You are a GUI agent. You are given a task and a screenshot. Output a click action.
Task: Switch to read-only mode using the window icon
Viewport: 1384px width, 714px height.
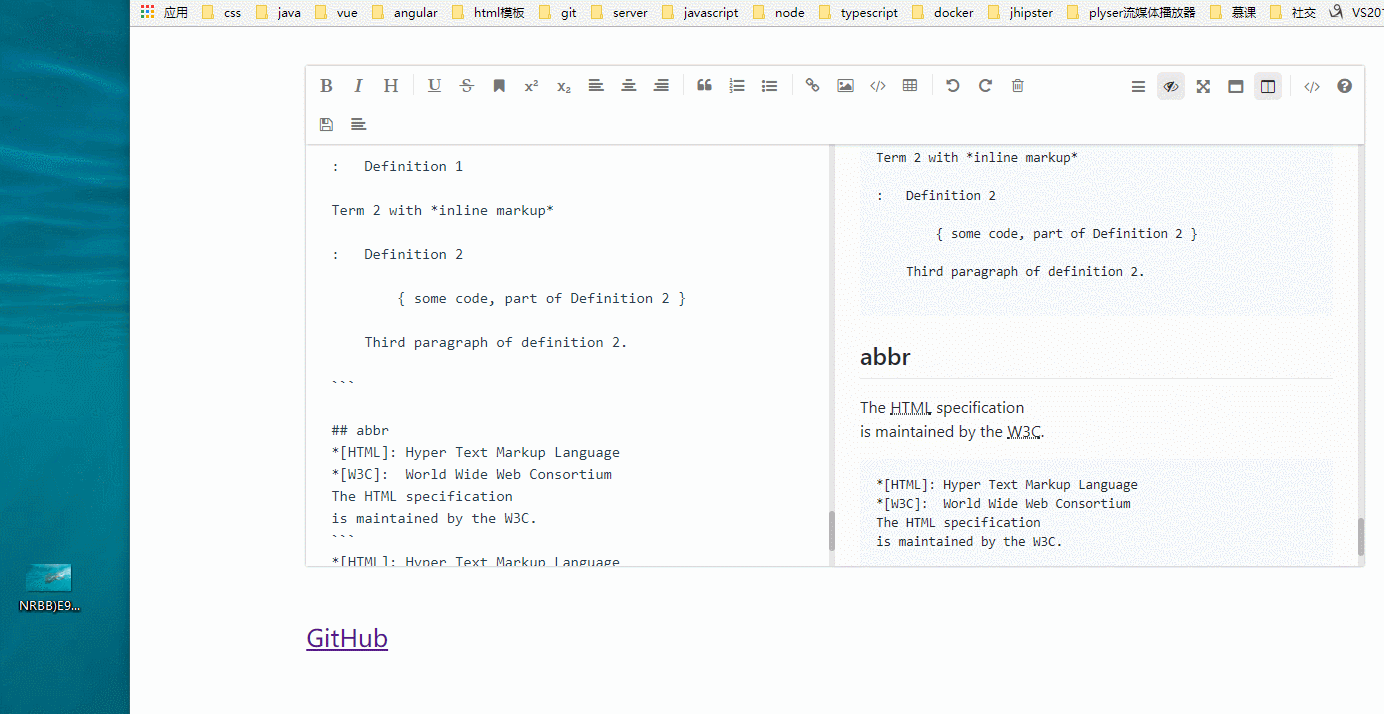[x=1236, y=87]
